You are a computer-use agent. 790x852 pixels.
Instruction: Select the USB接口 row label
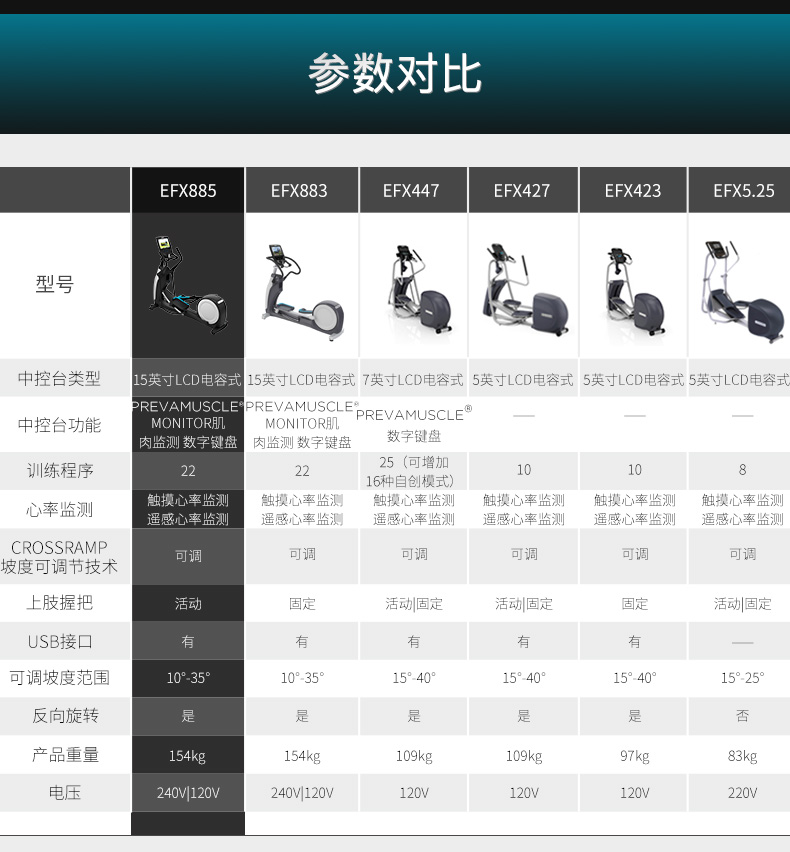(x=60, y=641)
